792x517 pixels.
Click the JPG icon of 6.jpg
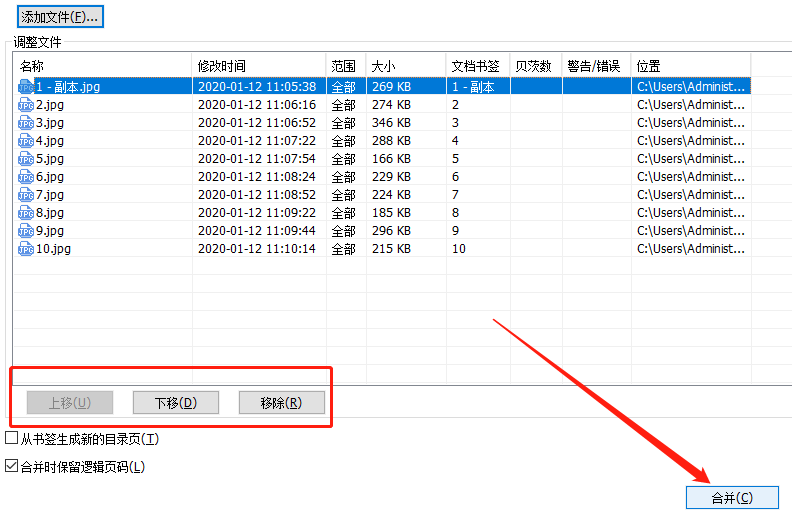pyautogui.click(x=26, y=177)
